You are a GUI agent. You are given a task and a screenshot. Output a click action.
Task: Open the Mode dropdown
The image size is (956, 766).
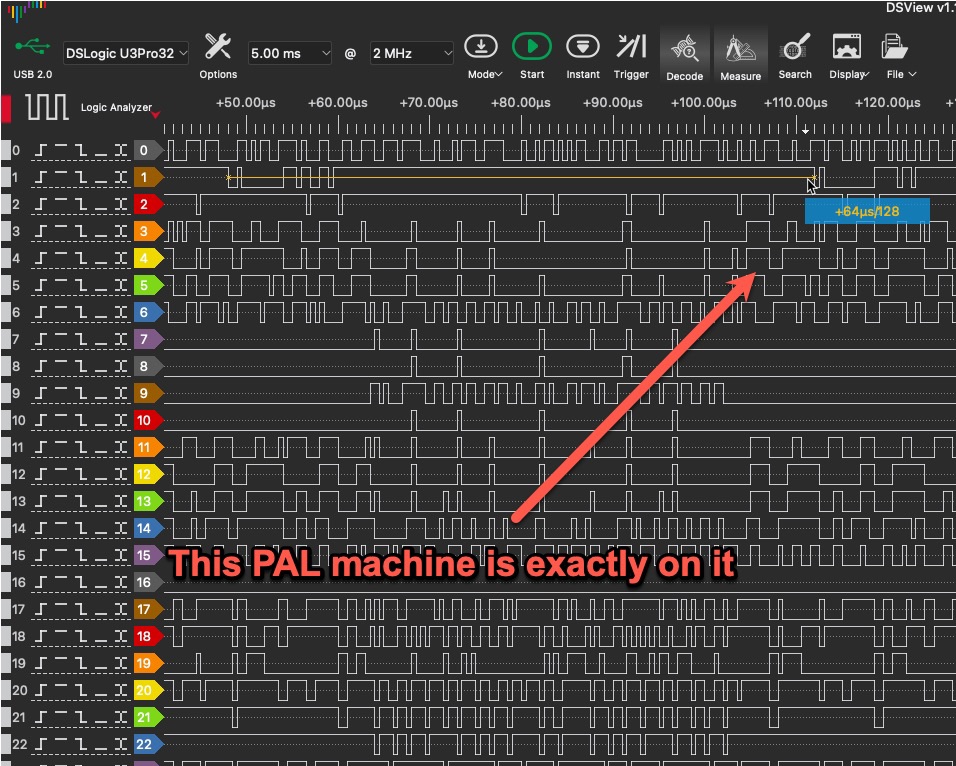click(484, 48)
